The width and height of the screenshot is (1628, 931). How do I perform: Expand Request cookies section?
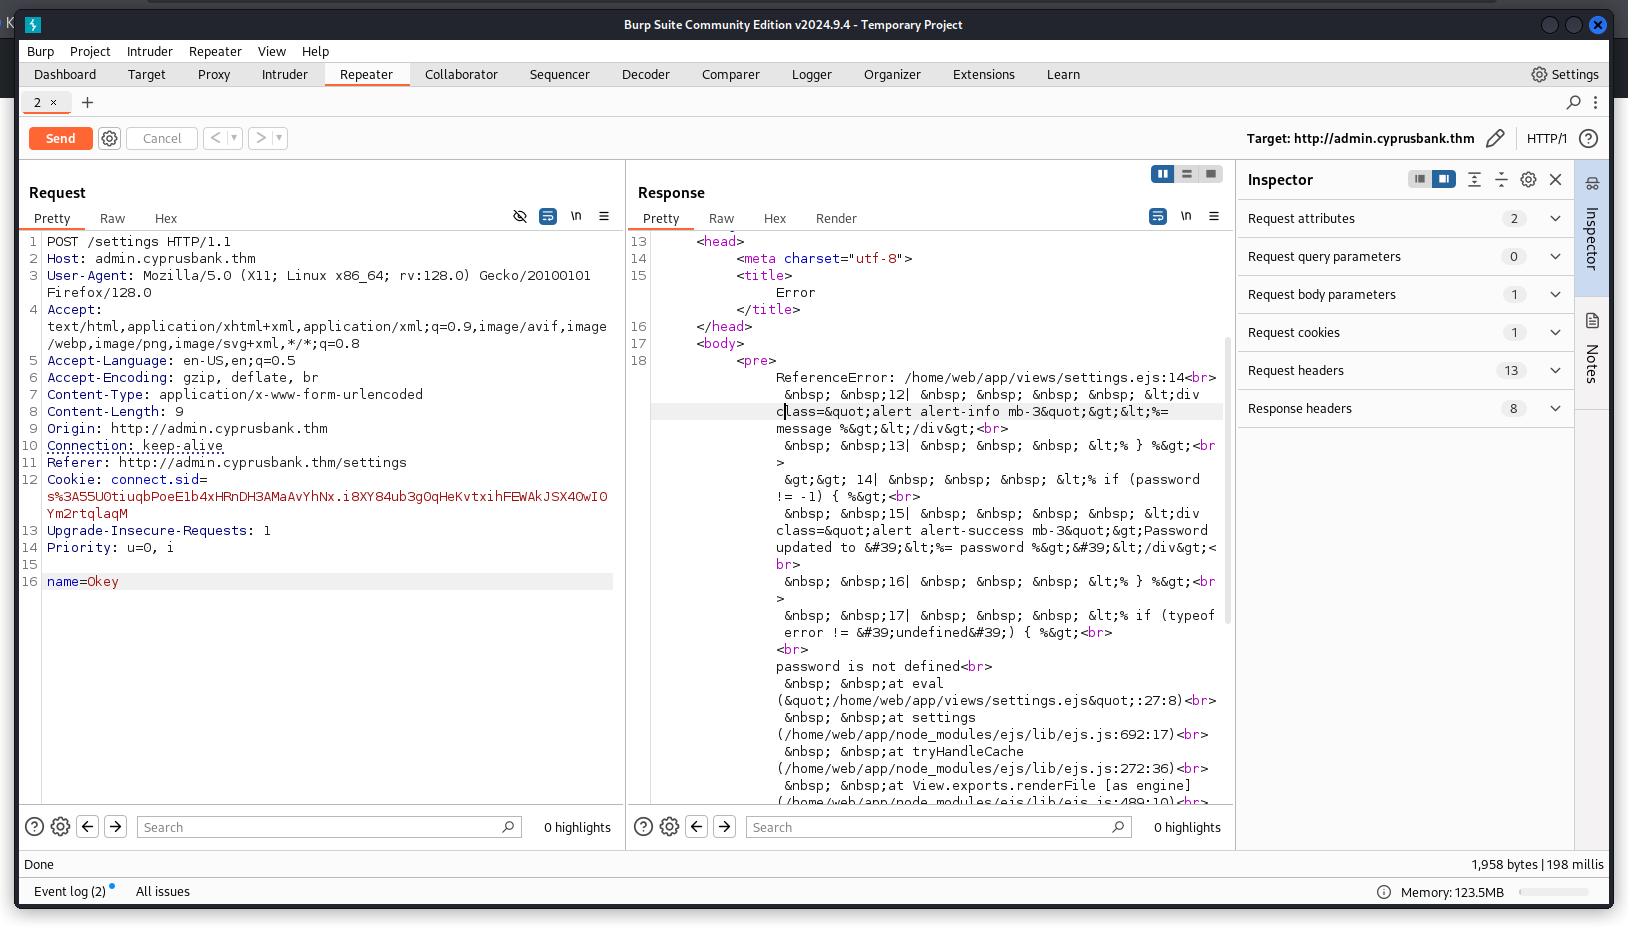[x=1405, y=332]
